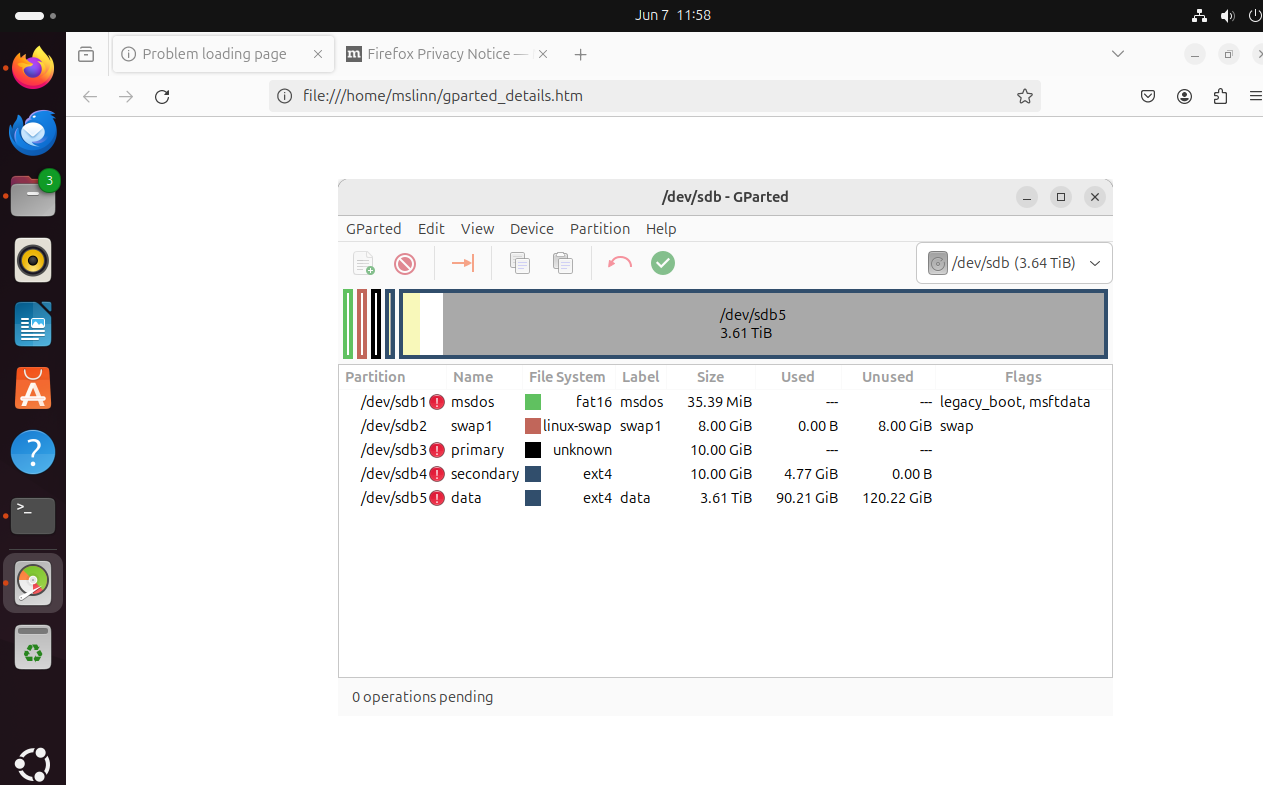Bookmark this page with the star icon
This screenshot has height=785, width=1263.
(x=1024, y=96)
